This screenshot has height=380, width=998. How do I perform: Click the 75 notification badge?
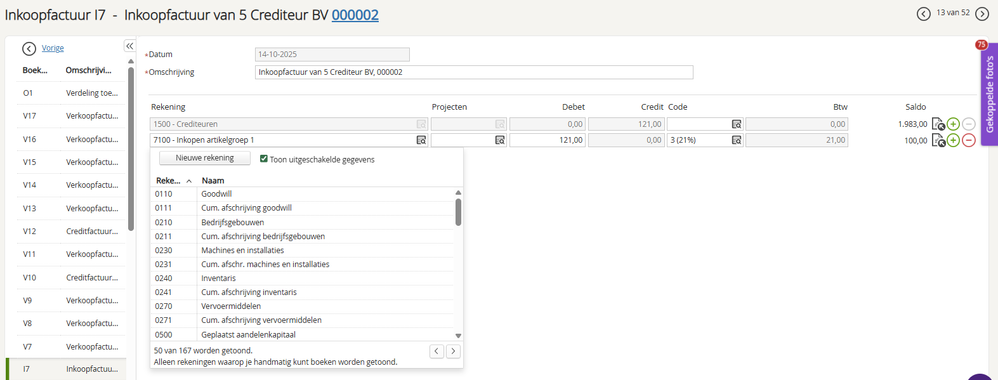tap(981, 45)
